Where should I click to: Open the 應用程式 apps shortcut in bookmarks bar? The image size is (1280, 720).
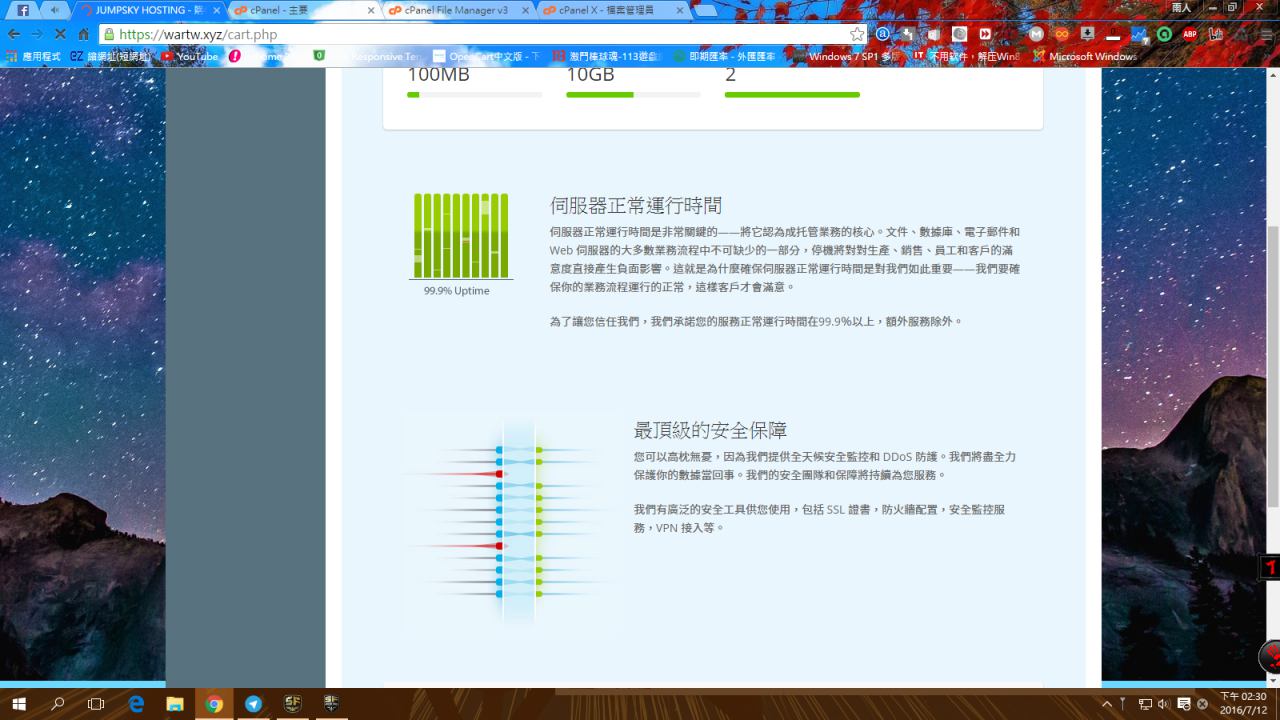pos(34,57)
